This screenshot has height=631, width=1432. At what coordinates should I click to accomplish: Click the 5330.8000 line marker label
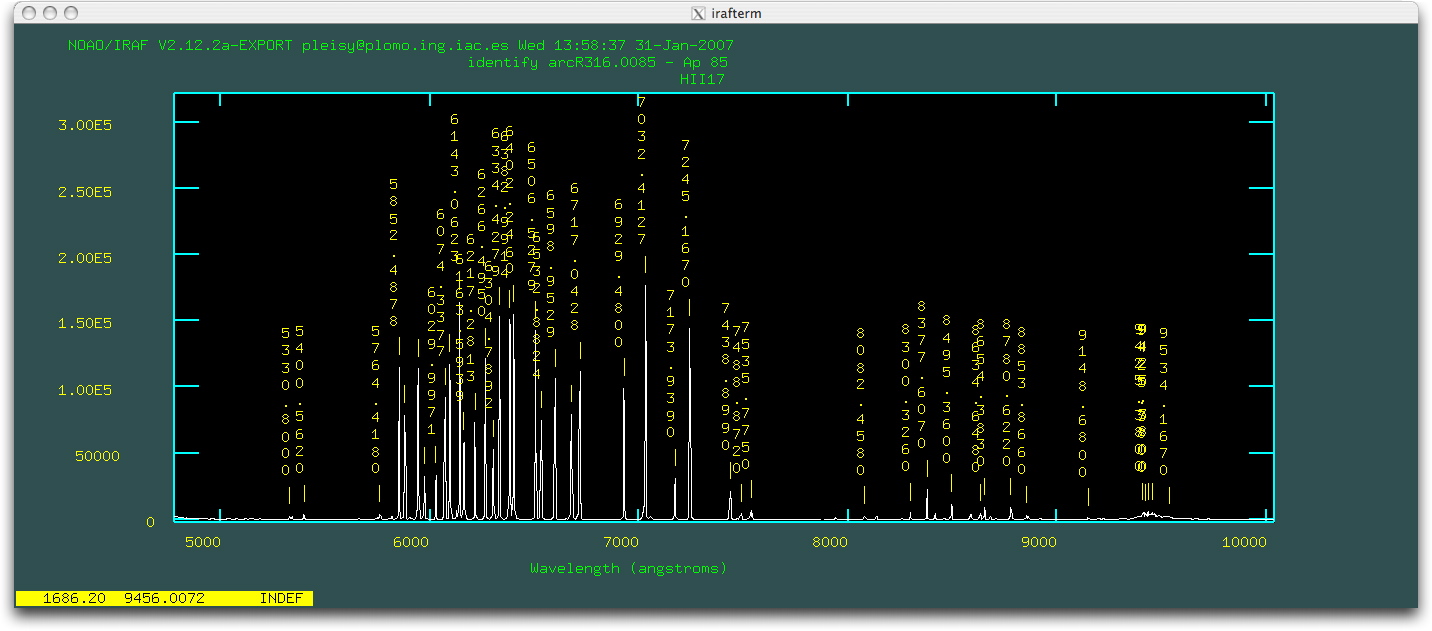(285, 401)
